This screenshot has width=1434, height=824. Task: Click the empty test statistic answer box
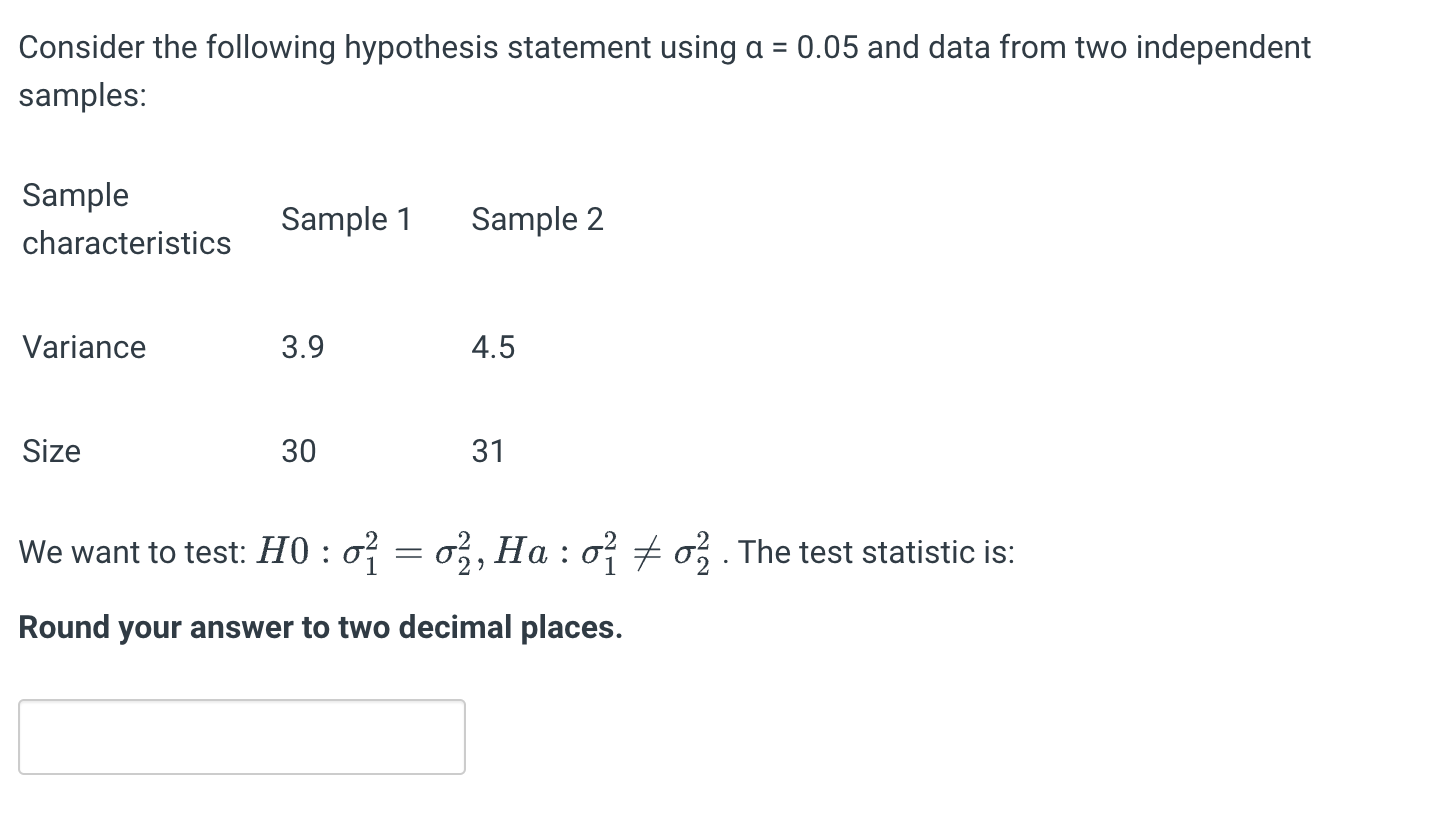pos(242,737)
